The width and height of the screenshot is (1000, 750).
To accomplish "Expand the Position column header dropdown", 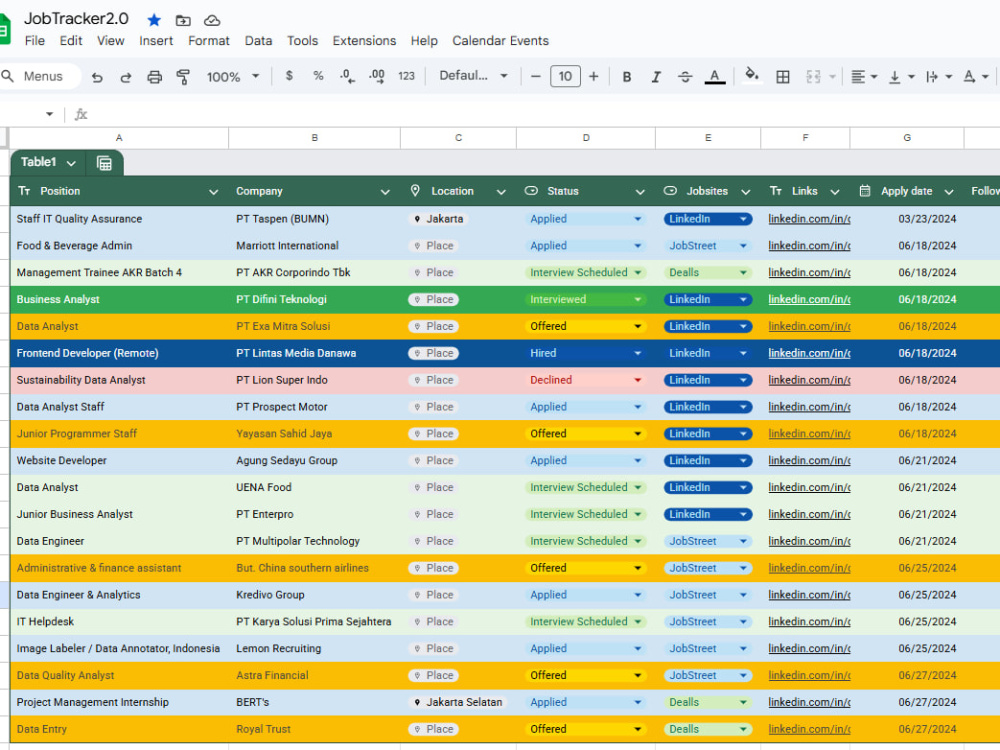I will pos(214,192).
